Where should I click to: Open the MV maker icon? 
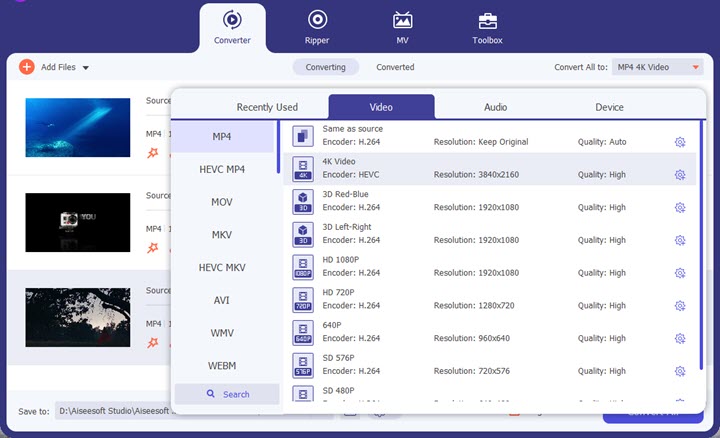402,20
